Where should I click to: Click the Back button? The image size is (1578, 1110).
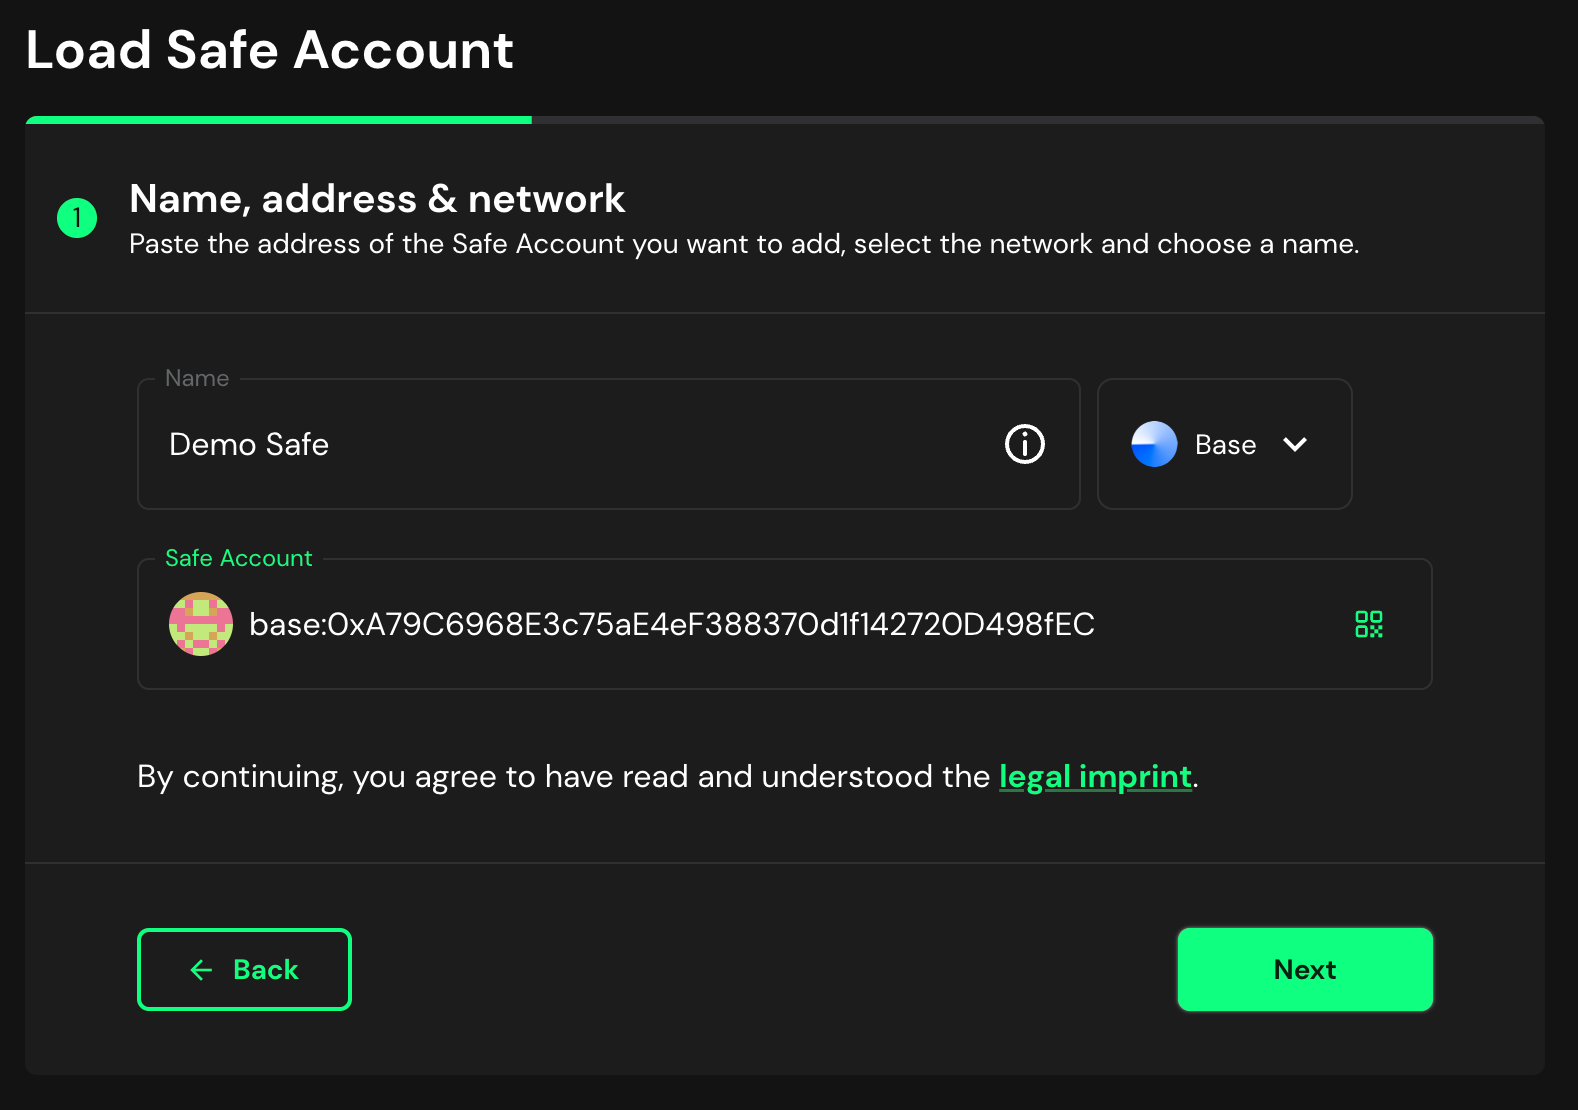244,969
